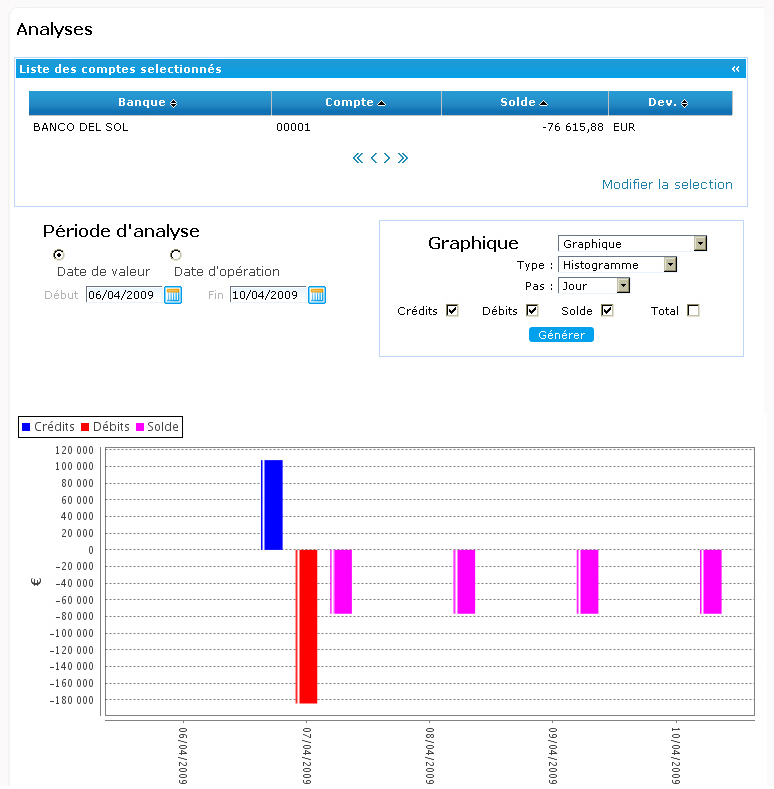Collapse the Liste des comptes selectionnés panel
This screenshot has height=789, width=774.
pyautogui.click(x=735, y=69)
